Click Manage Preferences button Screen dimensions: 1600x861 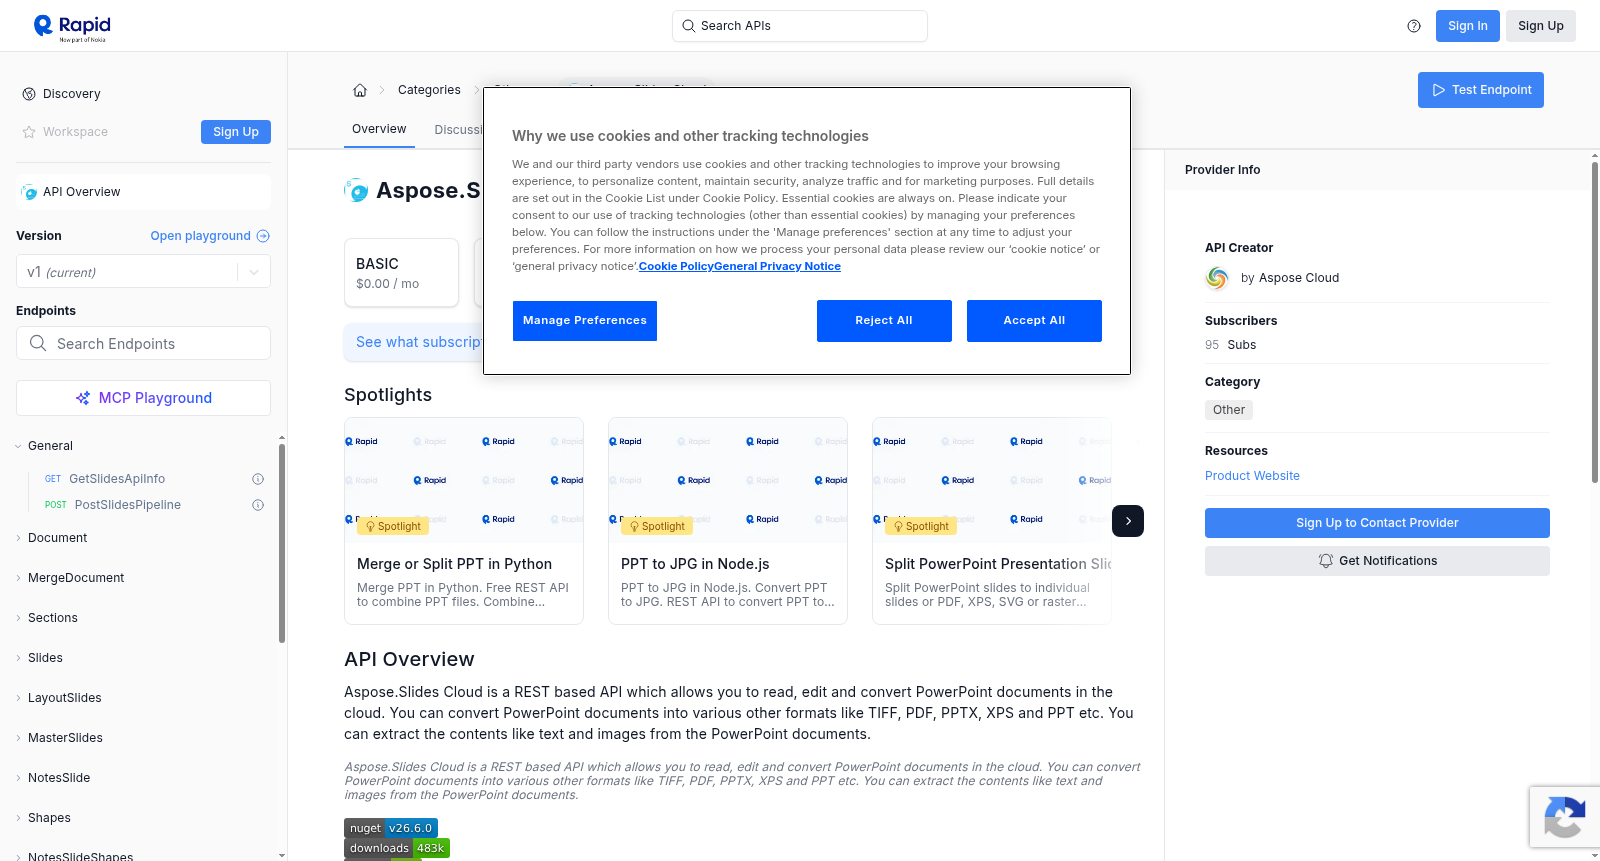[585, 321]
